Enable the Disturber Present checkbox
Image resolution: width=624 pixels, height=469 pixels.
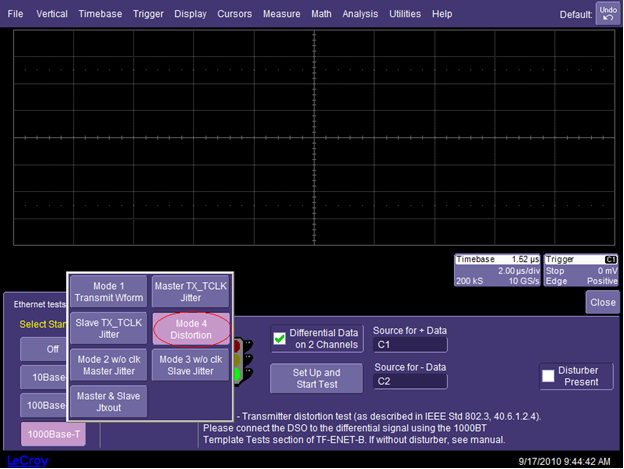coord(548,376)
